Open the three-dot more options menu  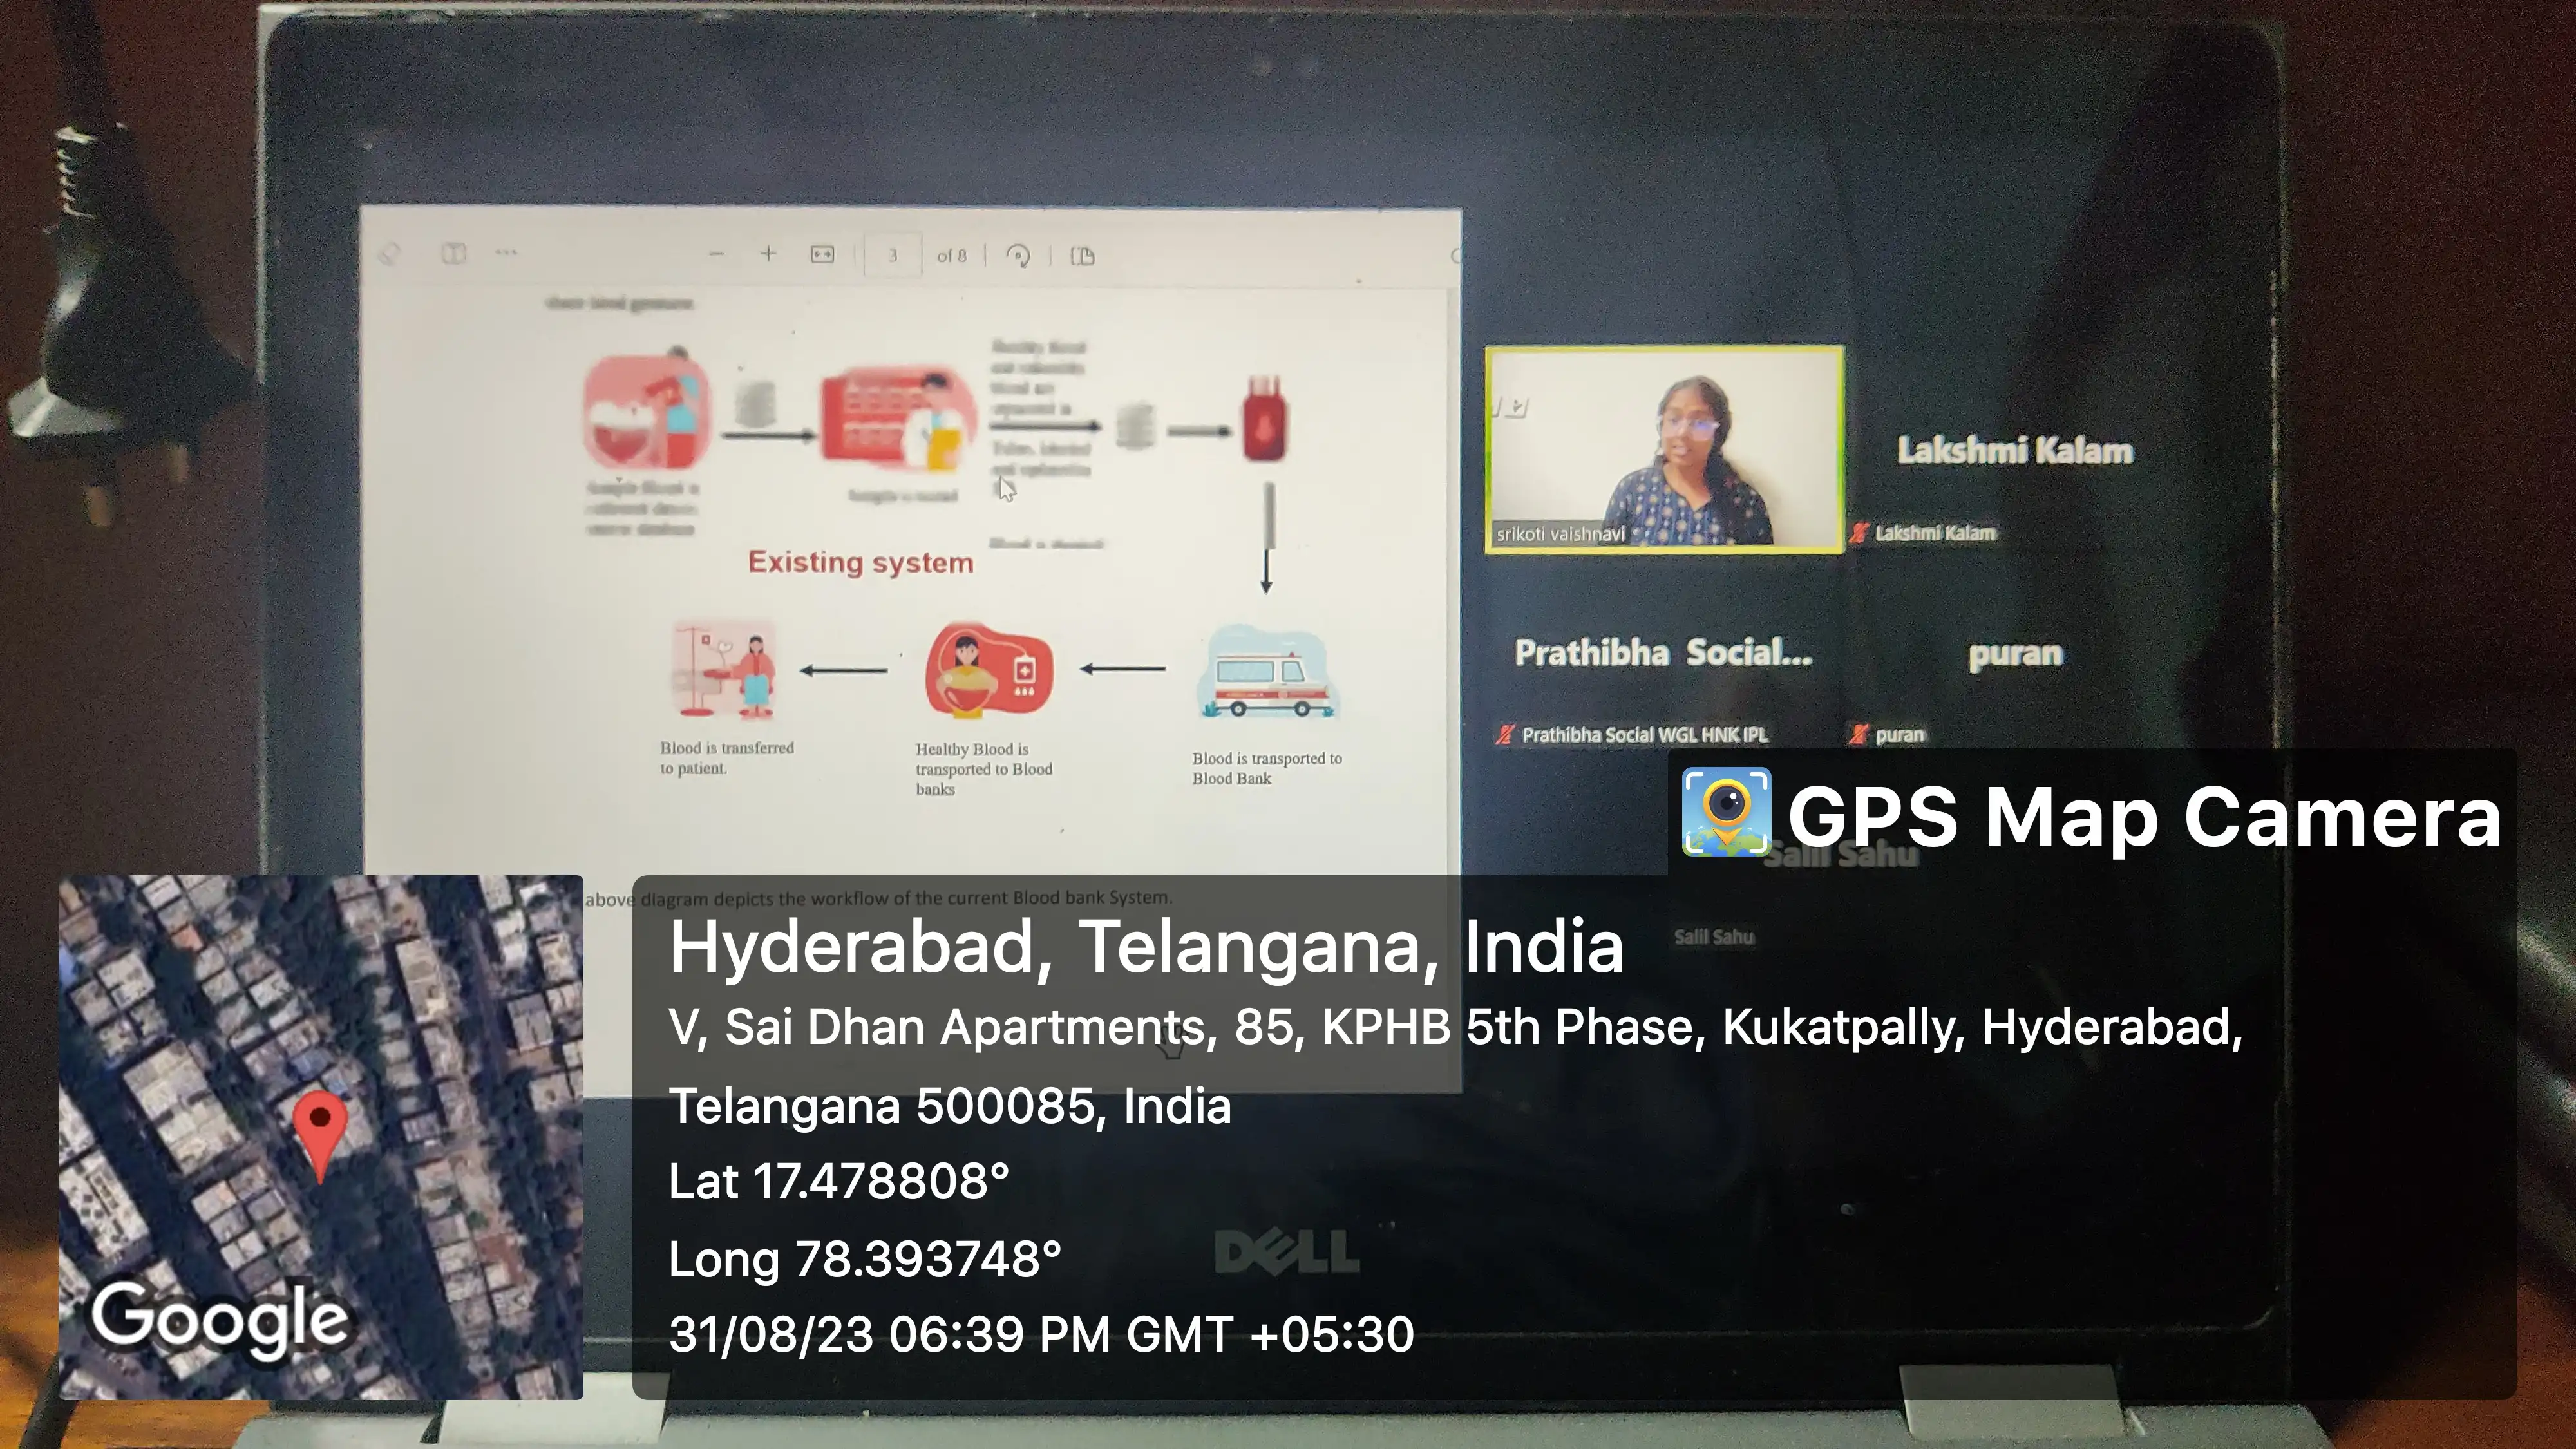tap(506, 253)
